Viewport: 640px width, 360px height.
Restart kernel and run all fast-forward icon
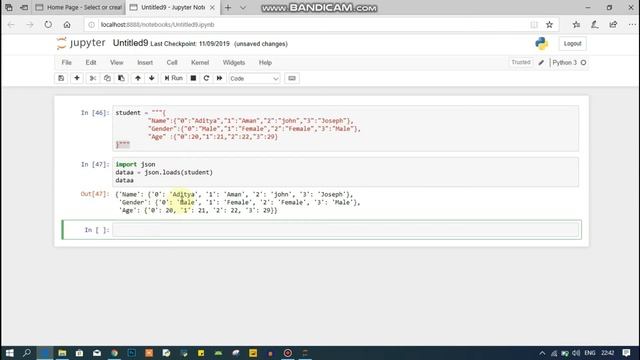click(220, 78)
